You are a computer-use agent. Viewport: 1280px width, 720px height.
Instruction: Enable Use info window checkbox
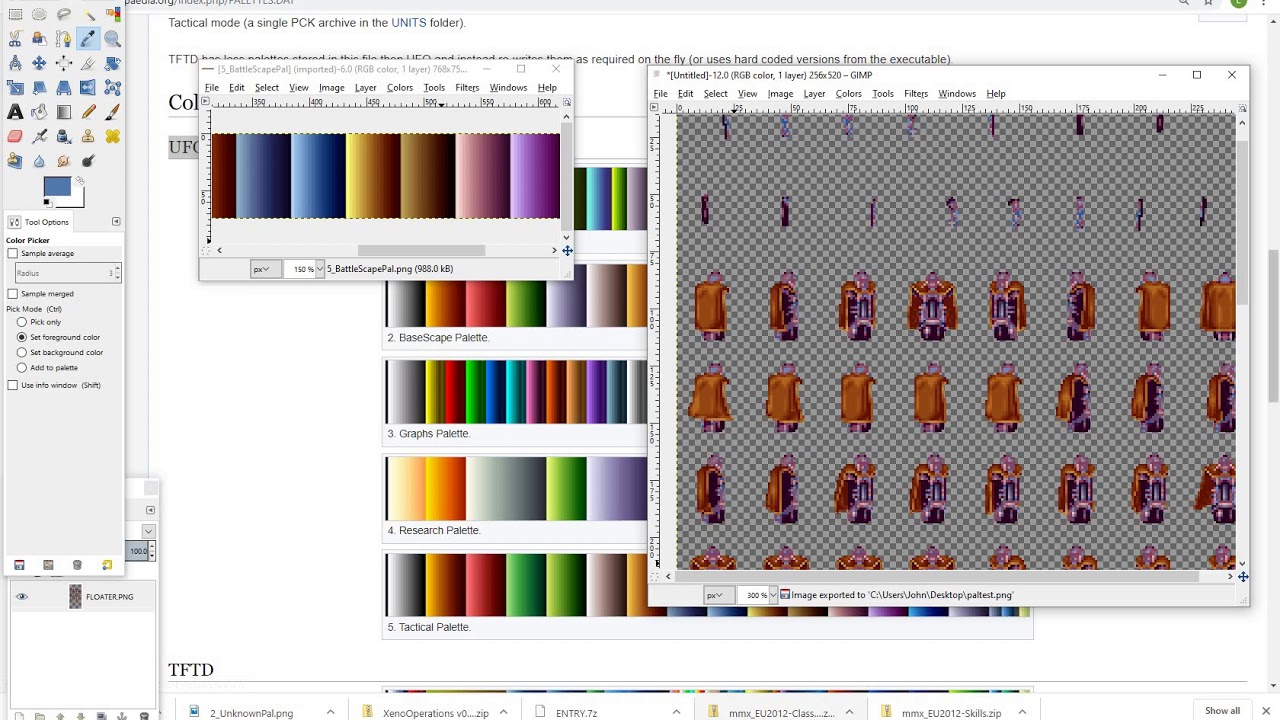[13, 385]
